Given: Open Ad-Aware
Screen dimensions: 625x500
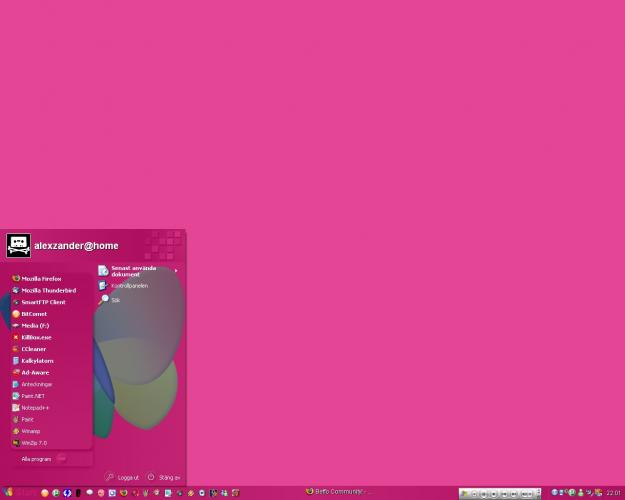Looking at the screenshot, I should [35, 372].
